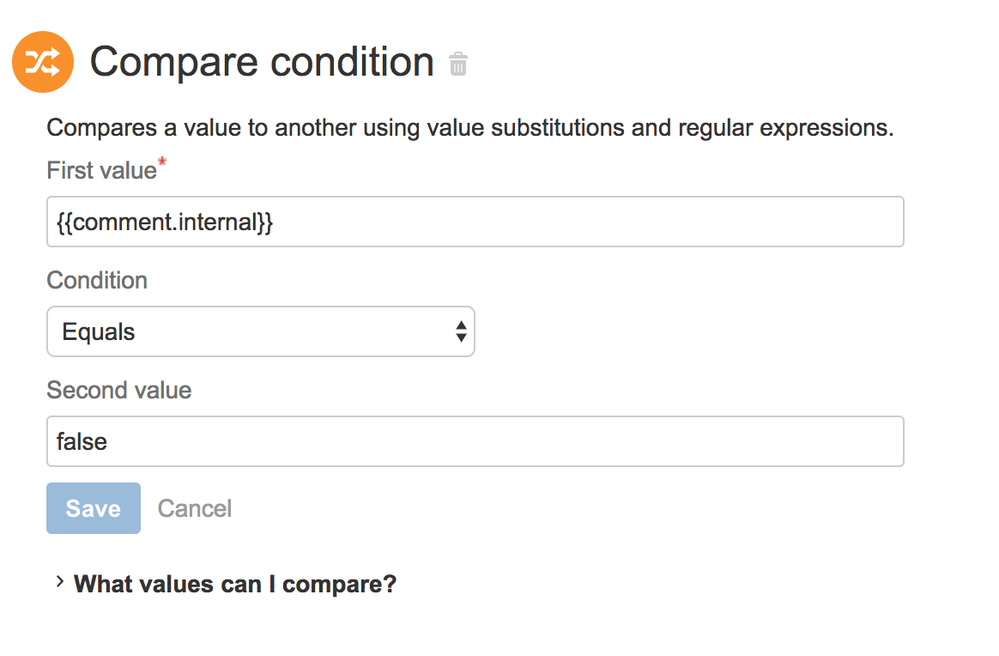This screenshot has width=999, height=656.
Task: Click the red required asterisk marker
Action: pos(162,162)
